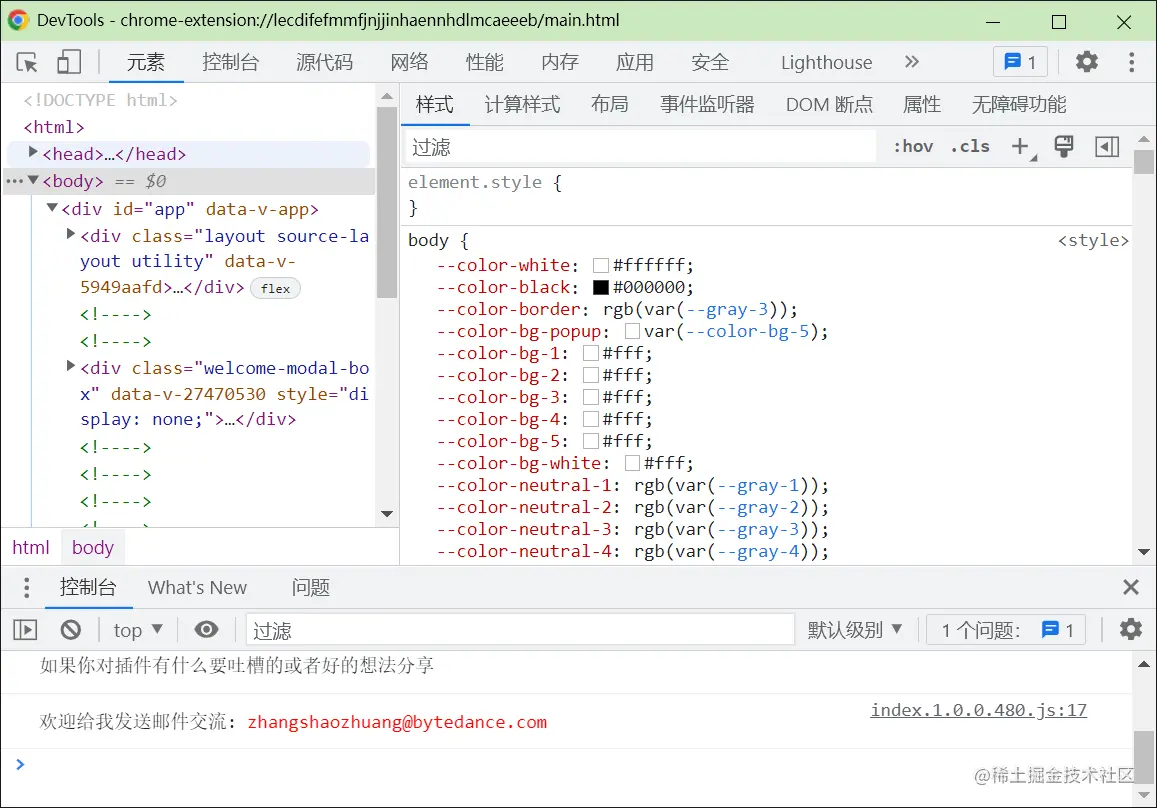This screenshot has height=808, width=1157.
Task: Toggle the rendering emulation paintbrush icon
Action: 1064,146
